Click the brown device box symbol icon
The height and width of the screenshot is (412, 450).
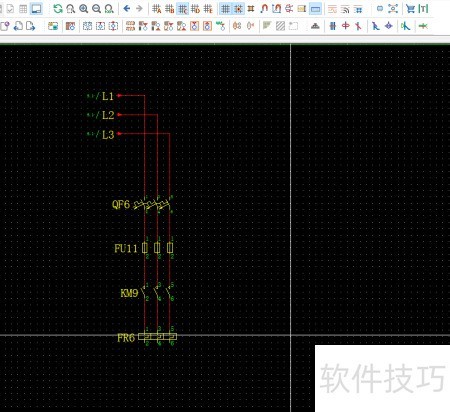[70, 26]
